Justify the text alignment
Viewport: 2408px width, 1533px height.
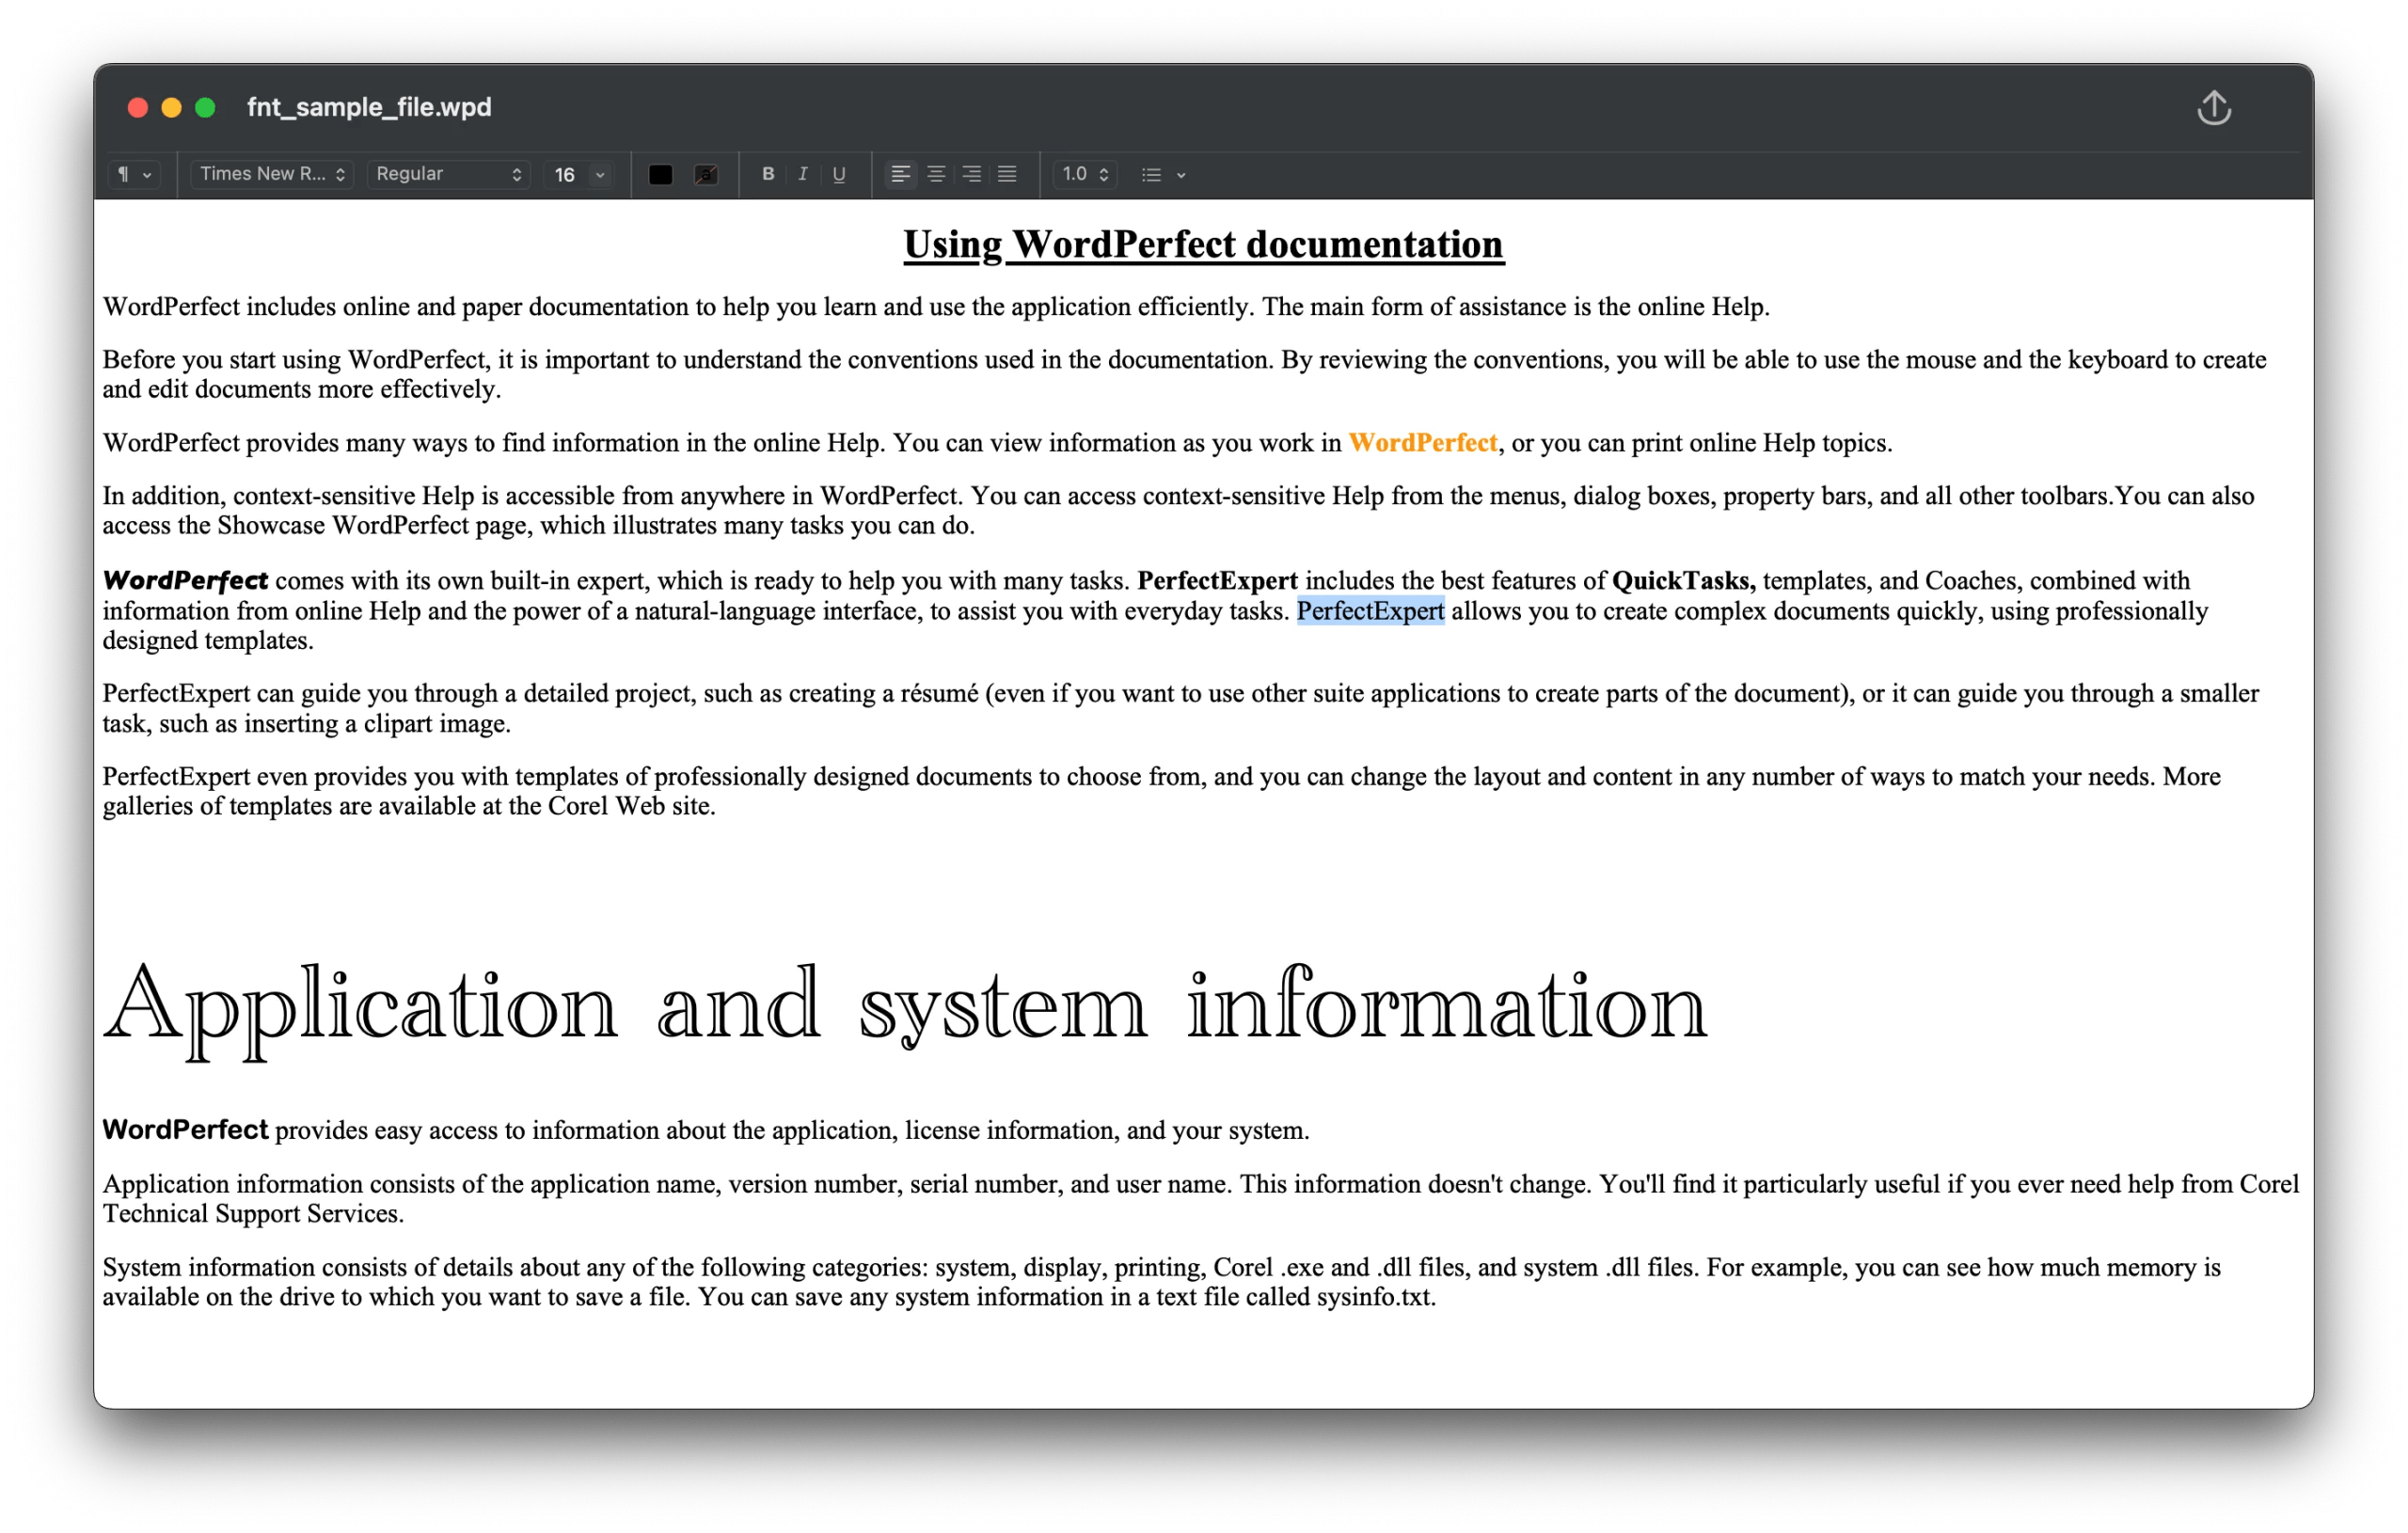(x=1007, y=174)
